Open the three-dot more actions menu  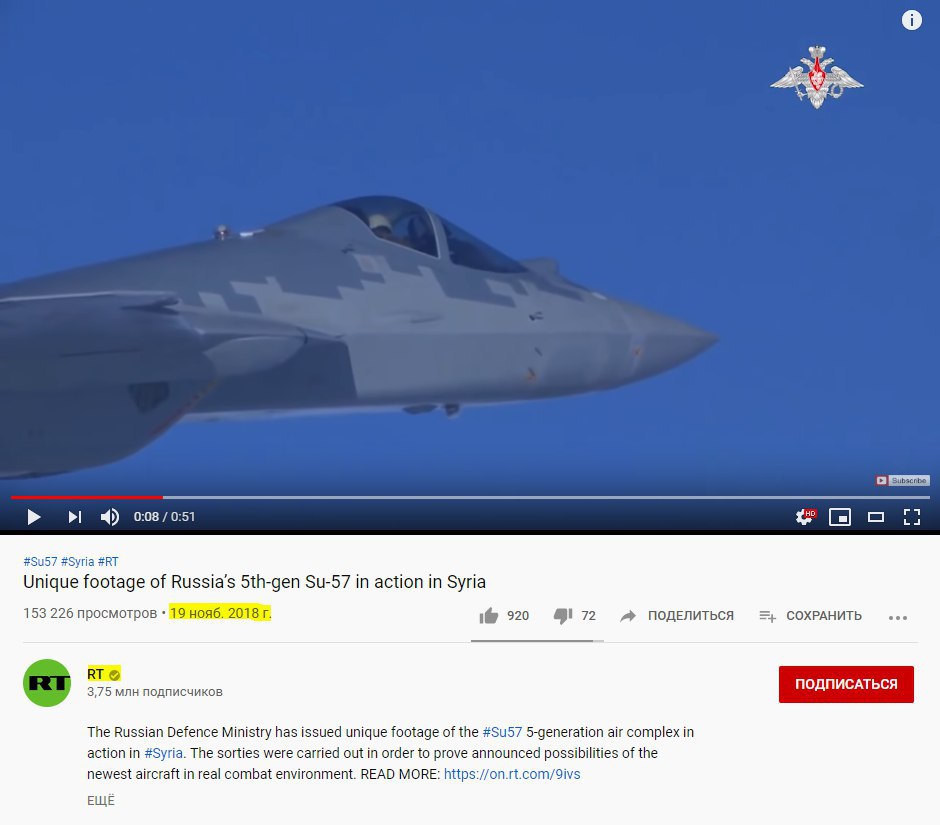pos(897,618)
